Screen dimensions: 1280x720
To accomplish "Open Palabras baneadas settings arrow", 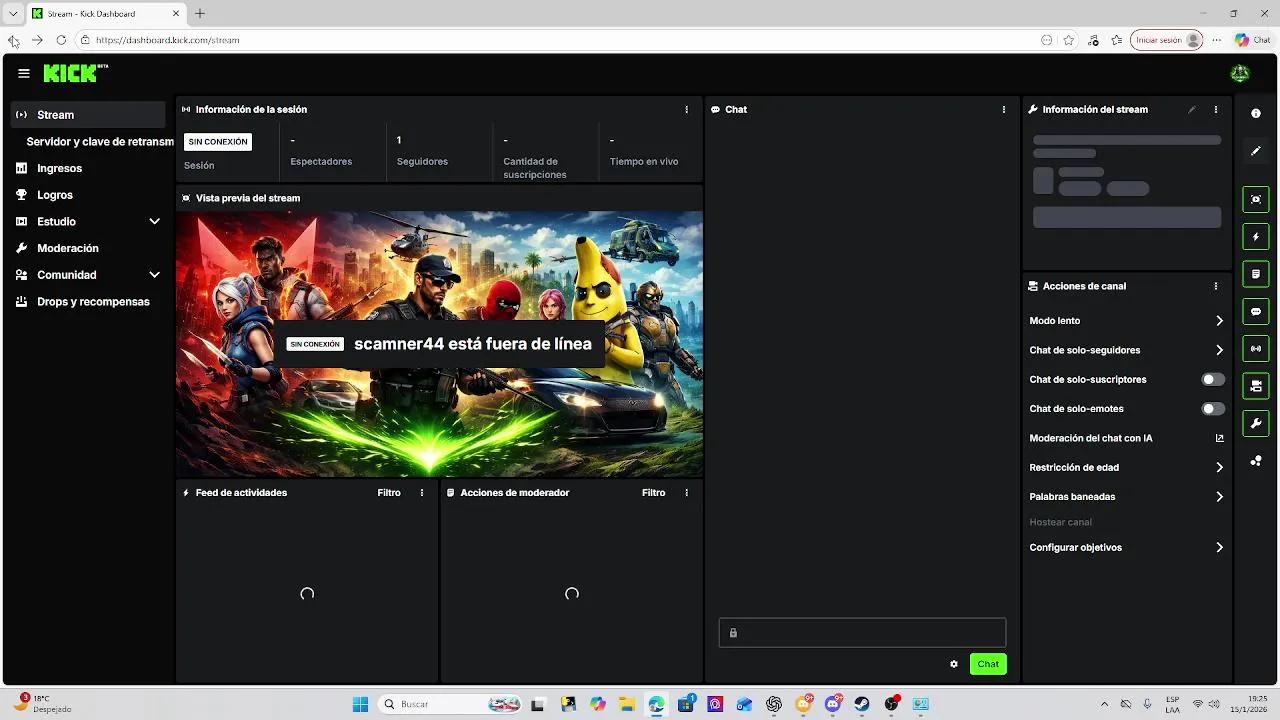I will coord(1219,497).
